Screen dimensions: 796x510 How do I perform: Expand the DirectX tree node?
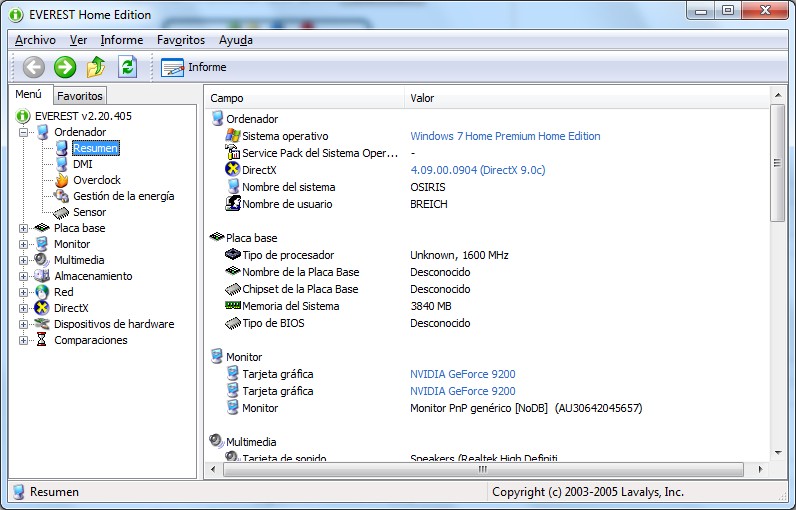[x=23, y=309]
